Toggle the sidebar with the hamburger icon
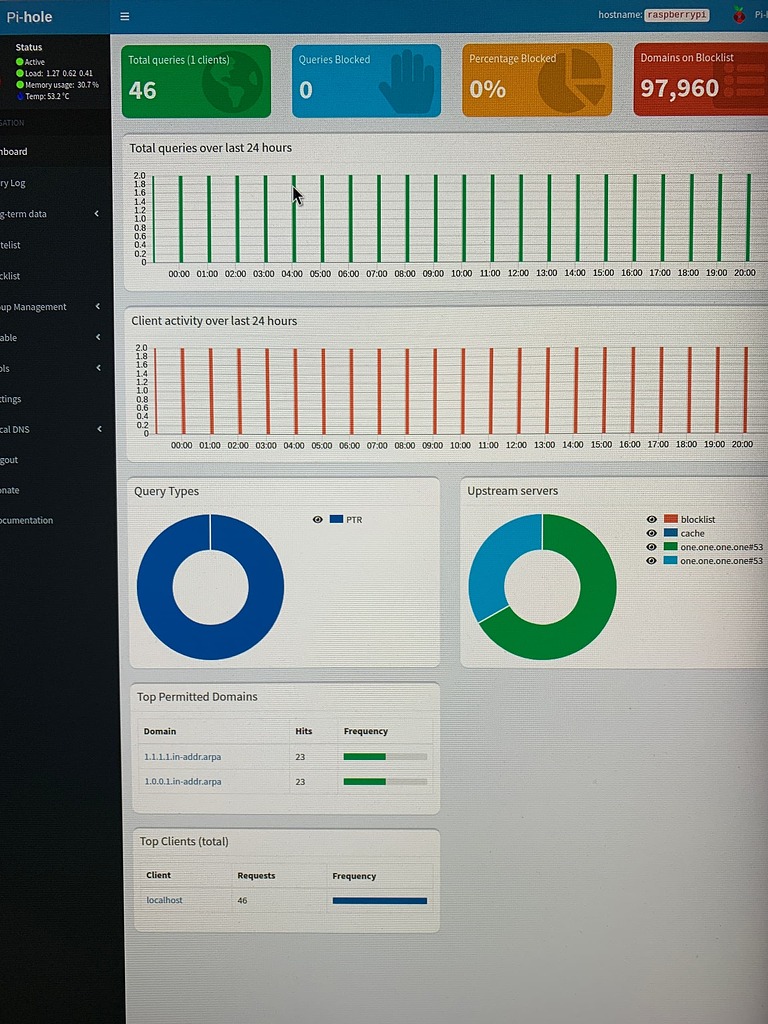 (x=125, y=16)
